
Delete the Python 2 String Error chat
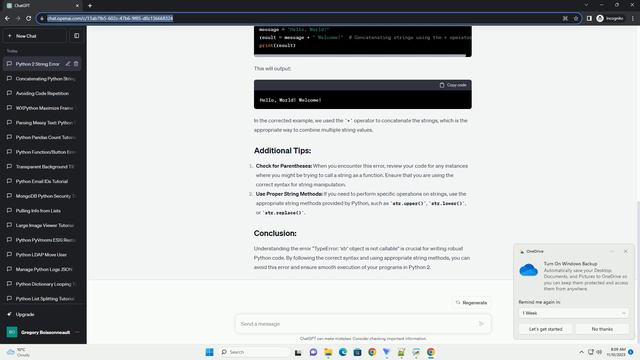[76, 64]
